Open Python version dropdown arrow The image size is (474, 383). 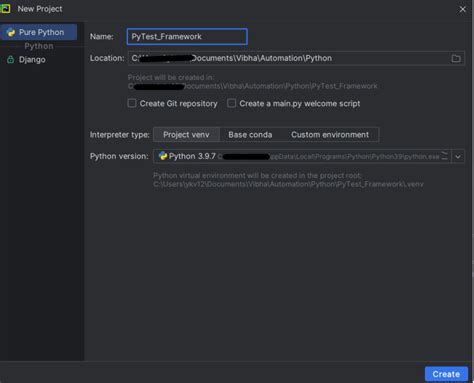[458, 156]
